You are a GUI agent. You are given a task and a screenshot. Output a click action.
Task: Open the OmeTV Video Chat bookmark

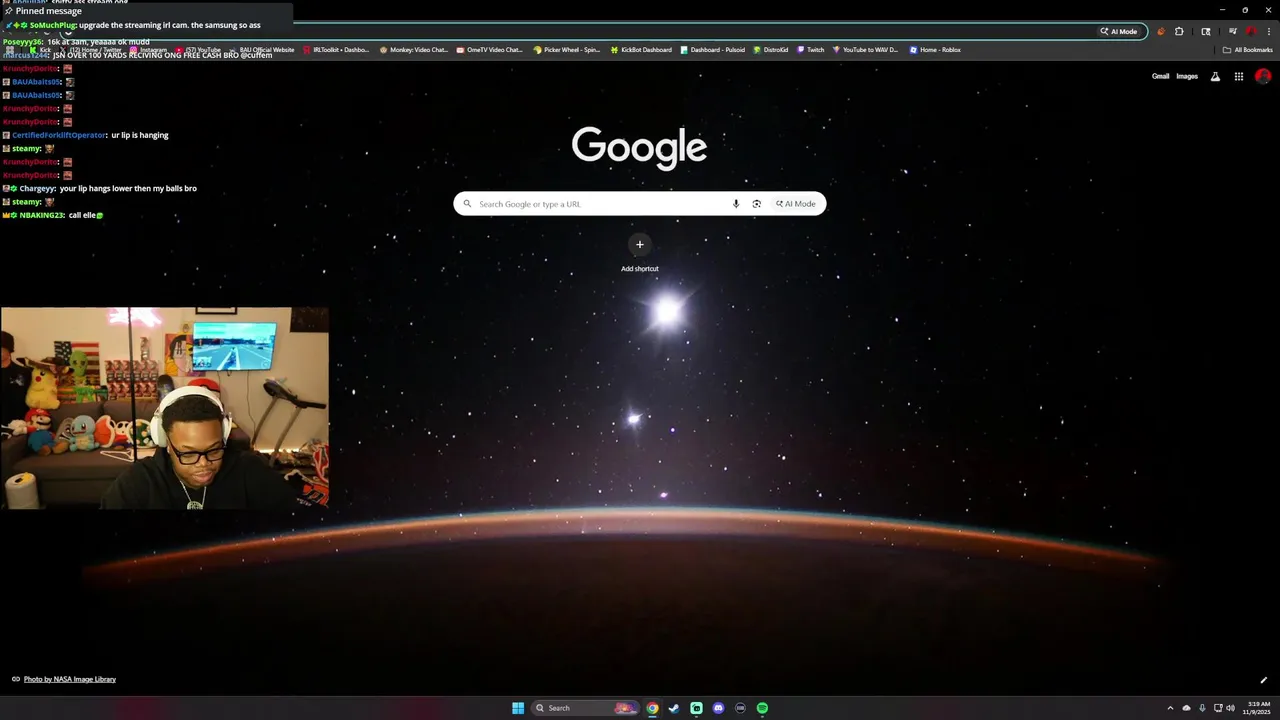[x=489, y=50]
